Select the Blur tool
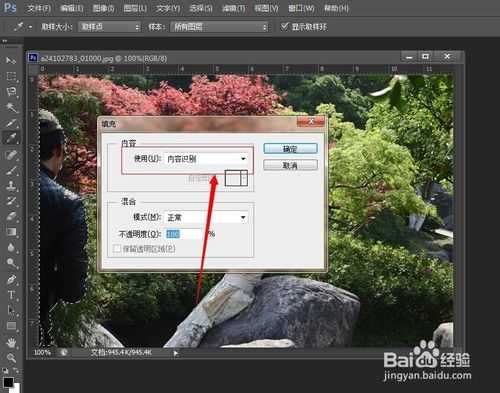Image resolution: width=500 pixels, height=393 pixels. point(12,247)
